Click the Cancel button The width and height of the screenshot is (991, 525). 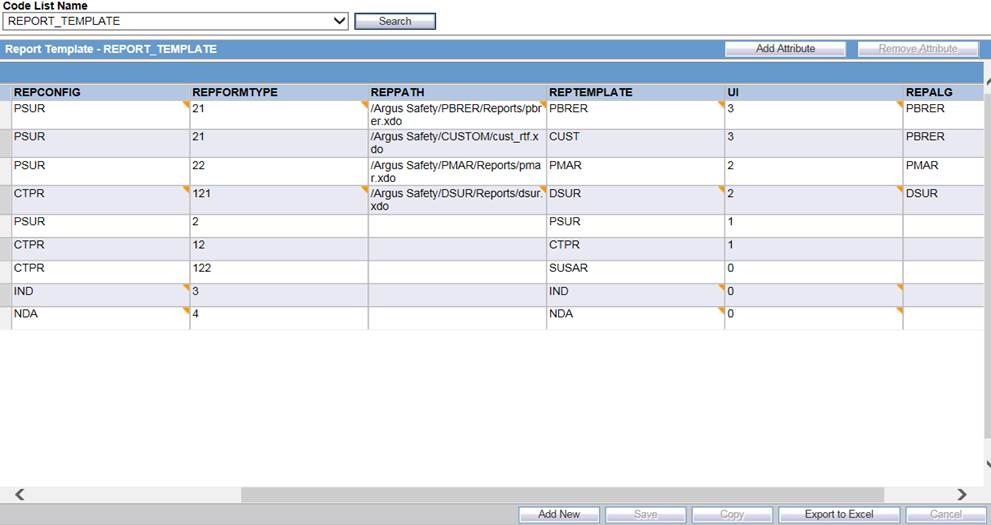pyautogui.click(x=945, y=514)
